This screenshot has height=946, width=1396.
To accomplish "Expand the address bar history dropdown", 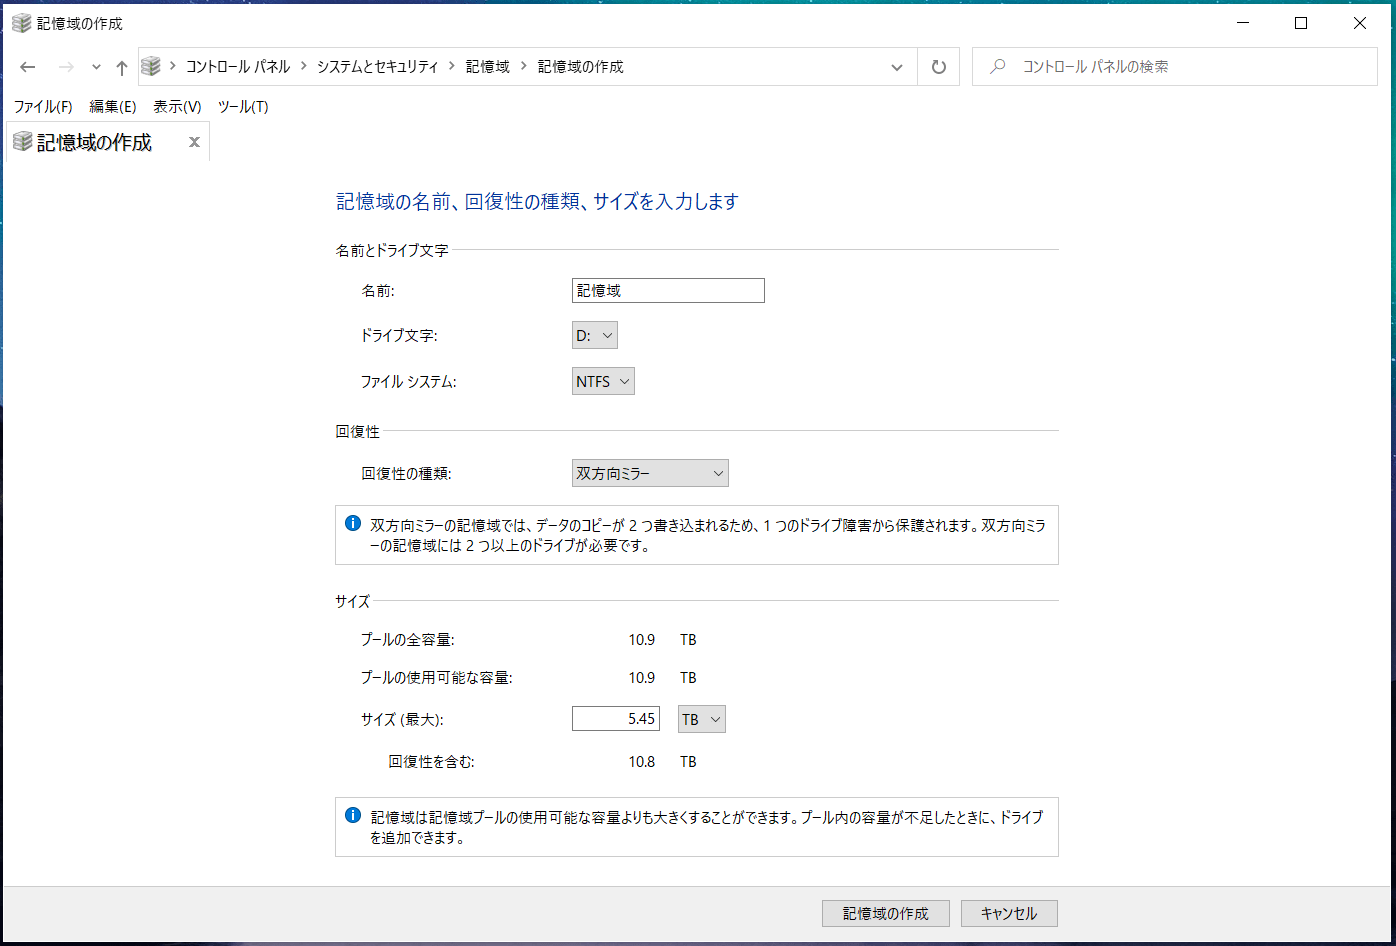I will coord(897,67).
